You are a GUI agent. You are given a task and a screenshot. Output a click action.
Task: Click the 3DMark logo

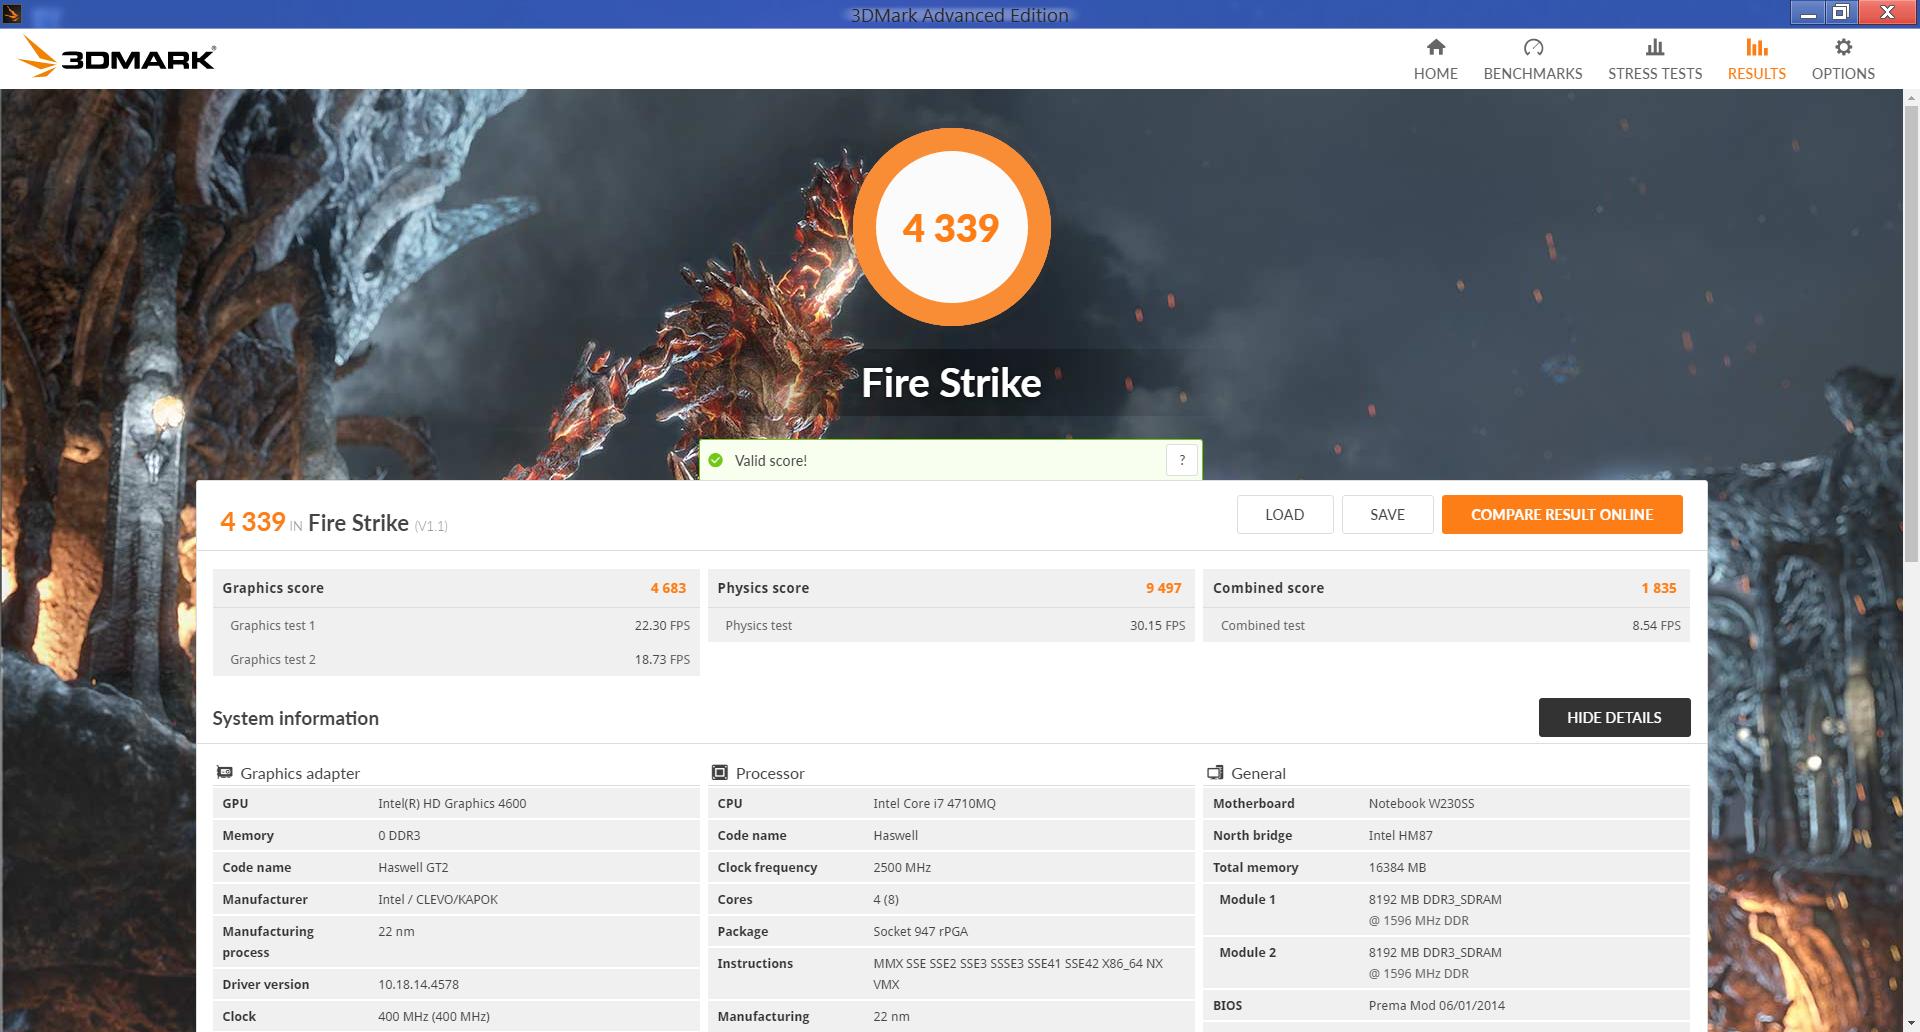pos(118,57)
